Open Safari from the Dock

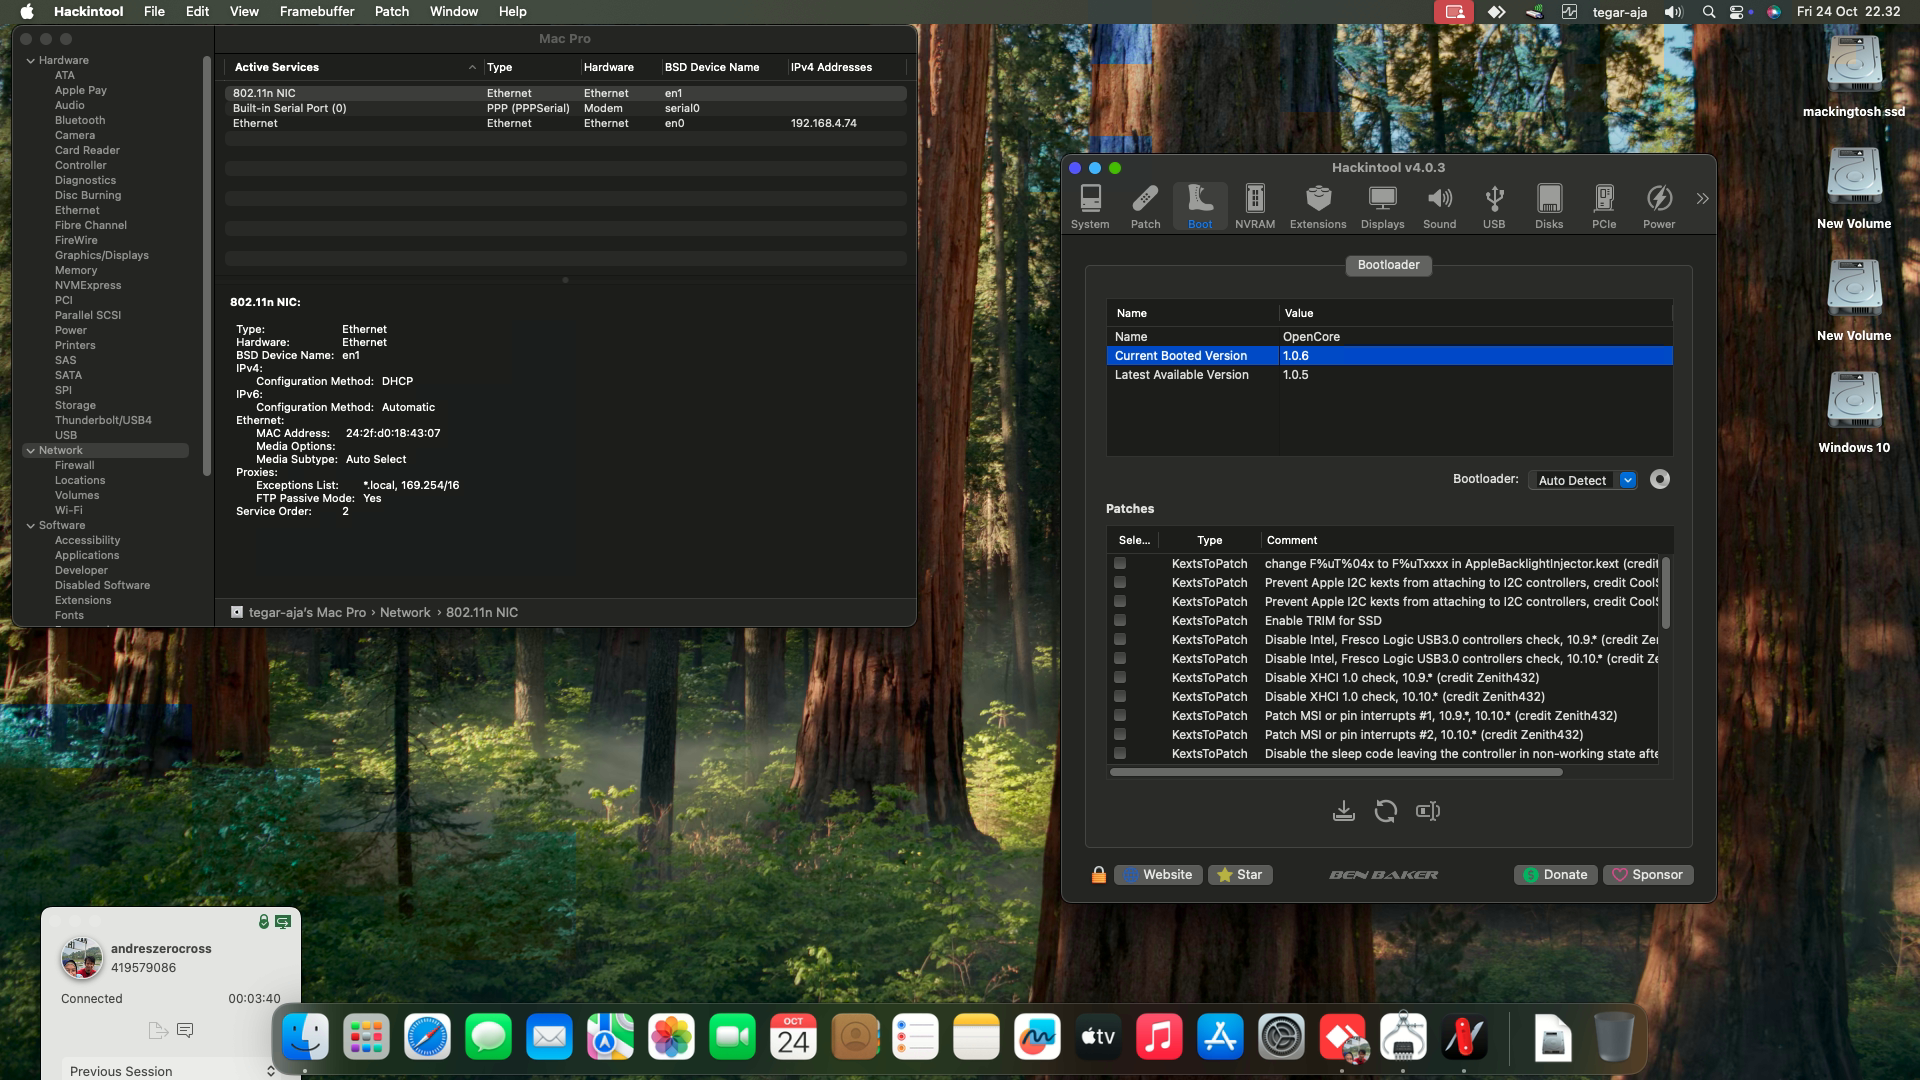427,1038
